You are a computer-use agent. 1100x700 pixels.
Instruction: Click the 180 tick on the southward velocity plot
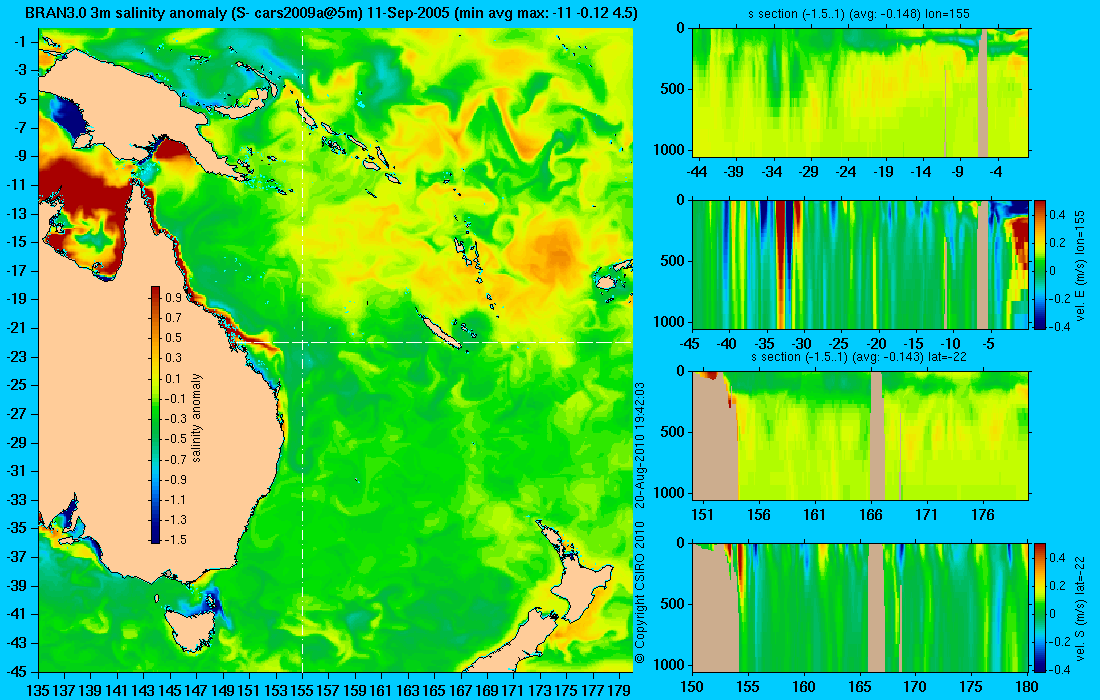click(1026, 687)
